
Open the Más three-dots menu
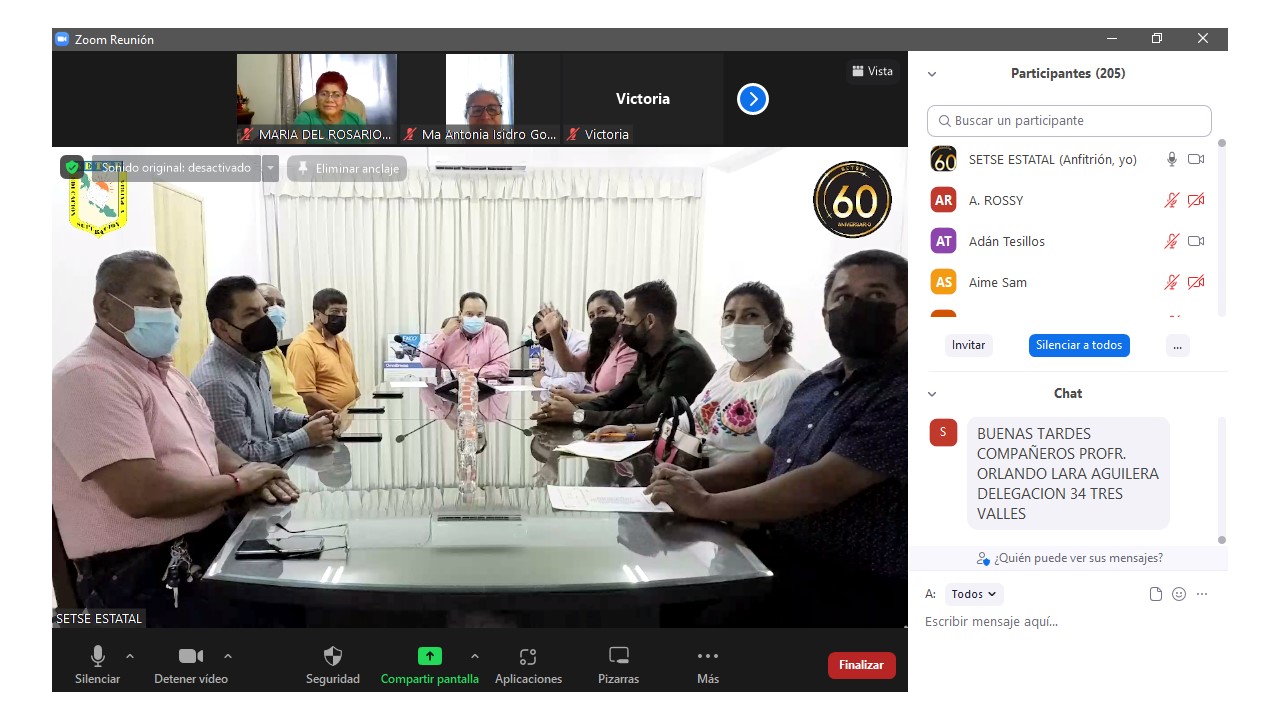coord(708,656)
